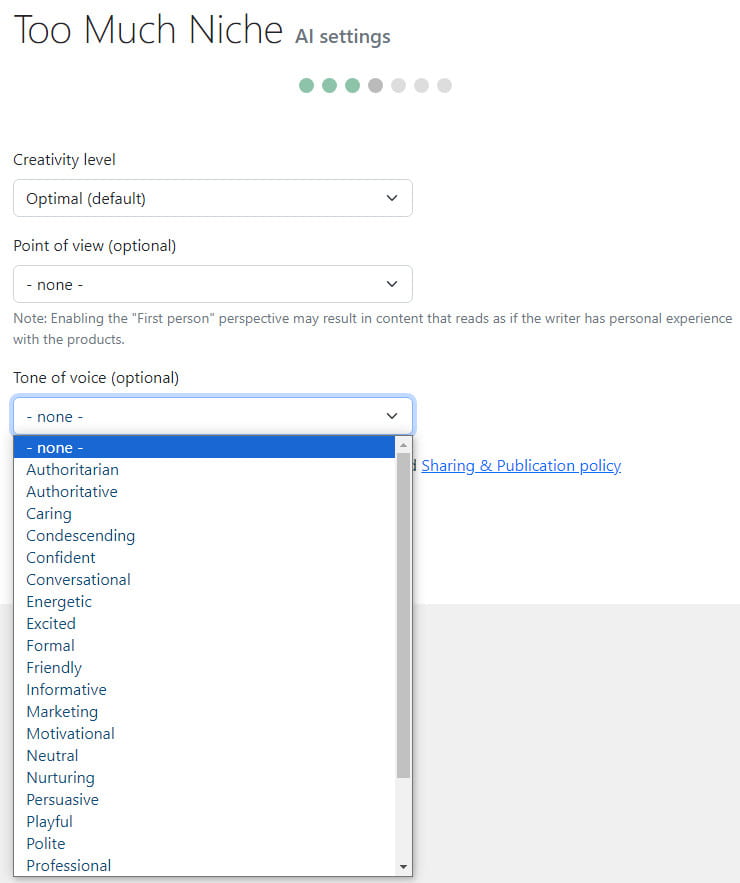Image resolution: width=740 pixels, height=883 pixels.
Task: Click the current fourth step dot
Action: click(x=376, y=86)
